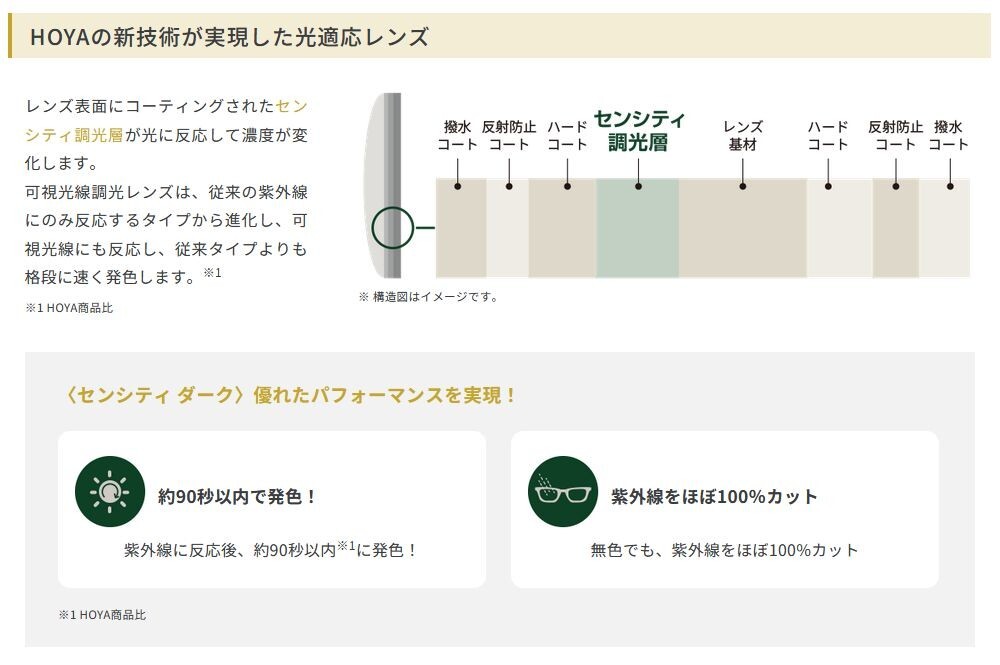Click the gold highlighted センシティ調光層 text in paragraph
The height and width of the screenshot is (665, 1000).
point(166,120)
